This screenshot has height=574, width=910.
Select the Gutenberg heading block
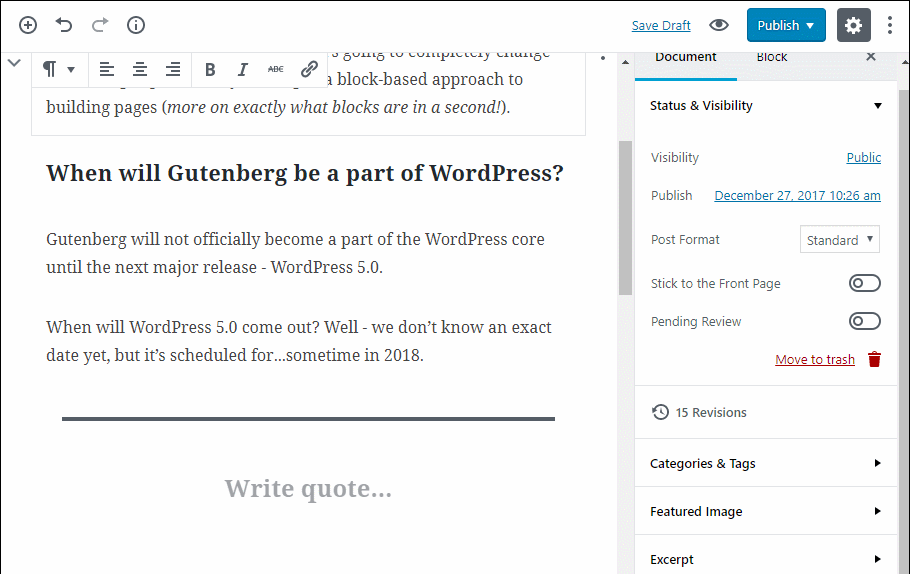(305, 173)
